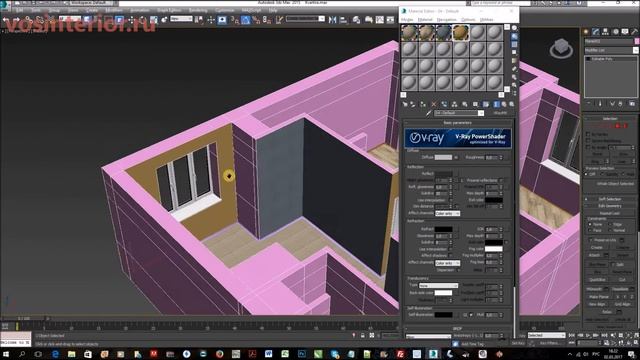
Task: Open Display tab in command panel
Action: click(x=625, y=32)
